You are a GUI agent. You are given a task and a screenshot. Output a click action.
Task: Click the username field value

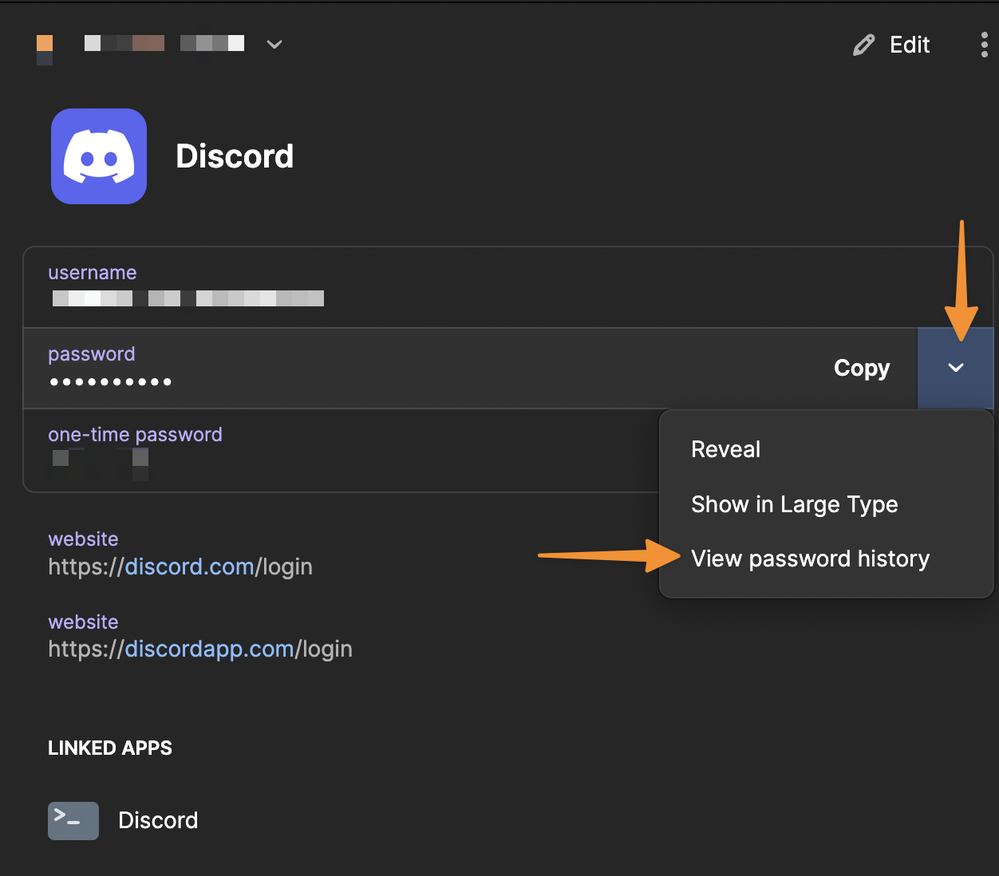pos(188,298)
